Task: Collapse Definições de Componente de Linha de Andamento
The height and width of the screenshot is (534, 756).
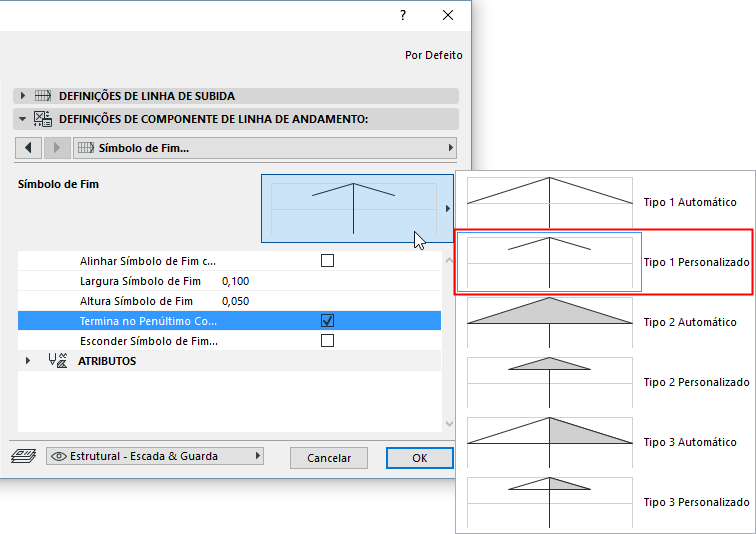Action: tap(22, 119)
